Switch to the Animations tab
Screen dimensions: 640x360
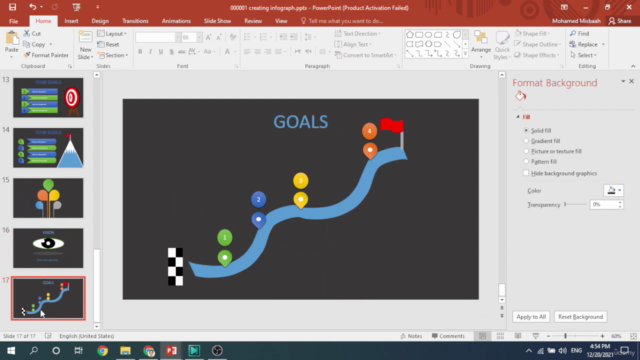click(176, 21)
